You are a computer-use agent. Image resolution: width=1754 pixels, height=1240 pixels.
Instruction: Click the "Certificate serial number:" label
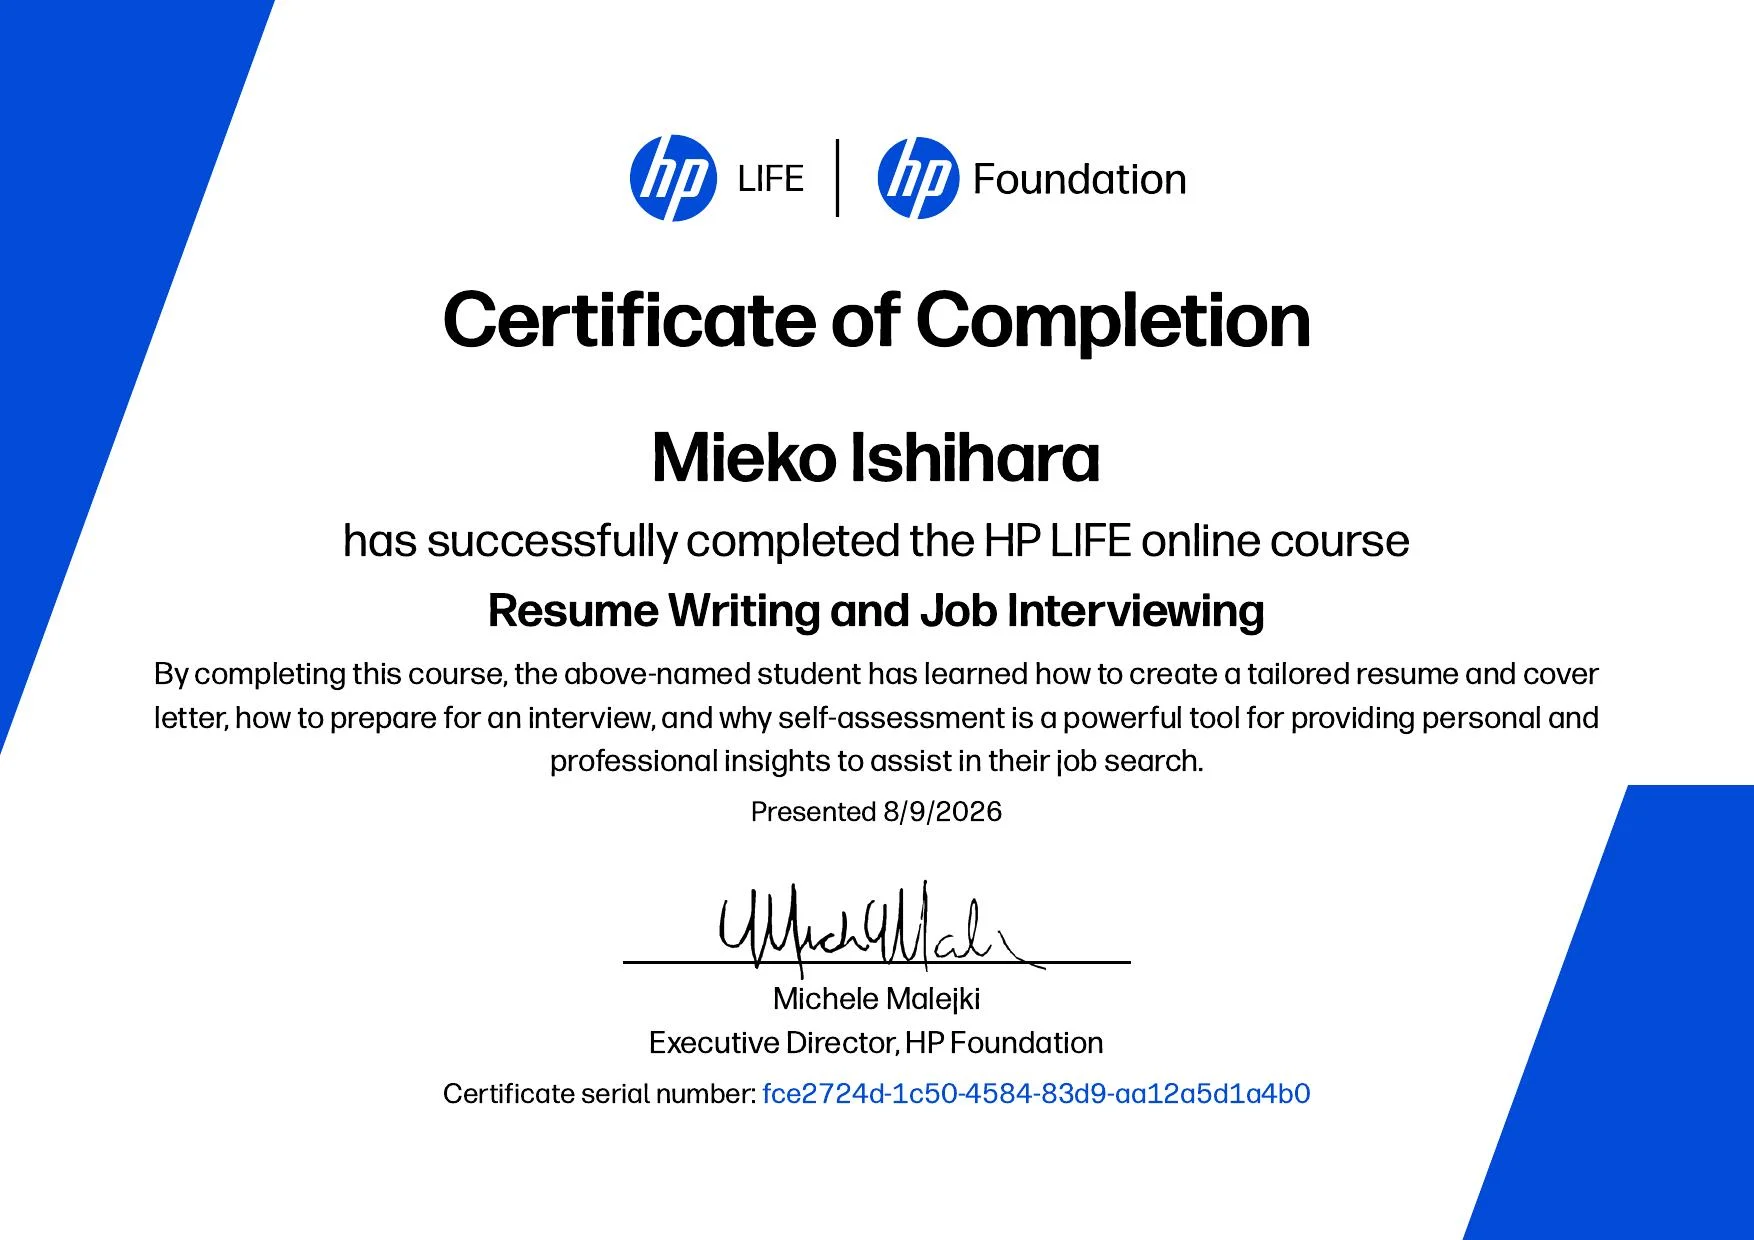(x=599, y=1094)
